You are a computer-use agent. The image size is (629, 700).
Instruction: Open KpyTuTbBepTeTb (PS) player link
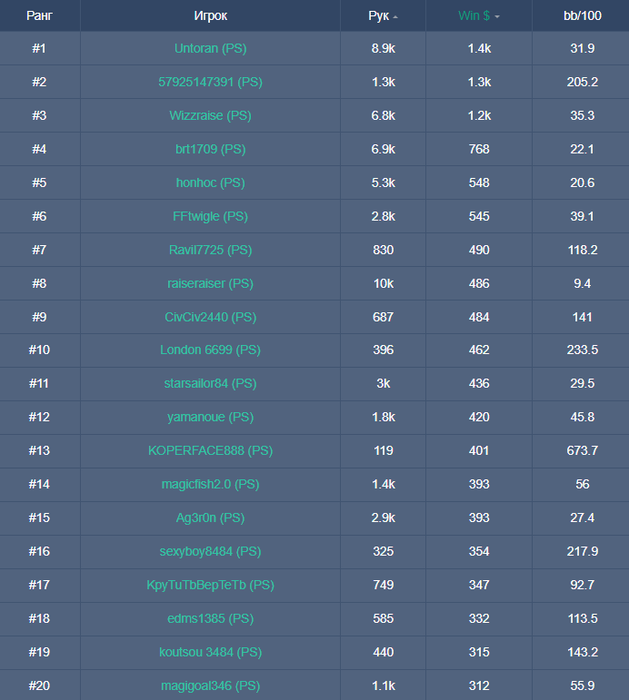pyautogui.click(x=210, y=585)
